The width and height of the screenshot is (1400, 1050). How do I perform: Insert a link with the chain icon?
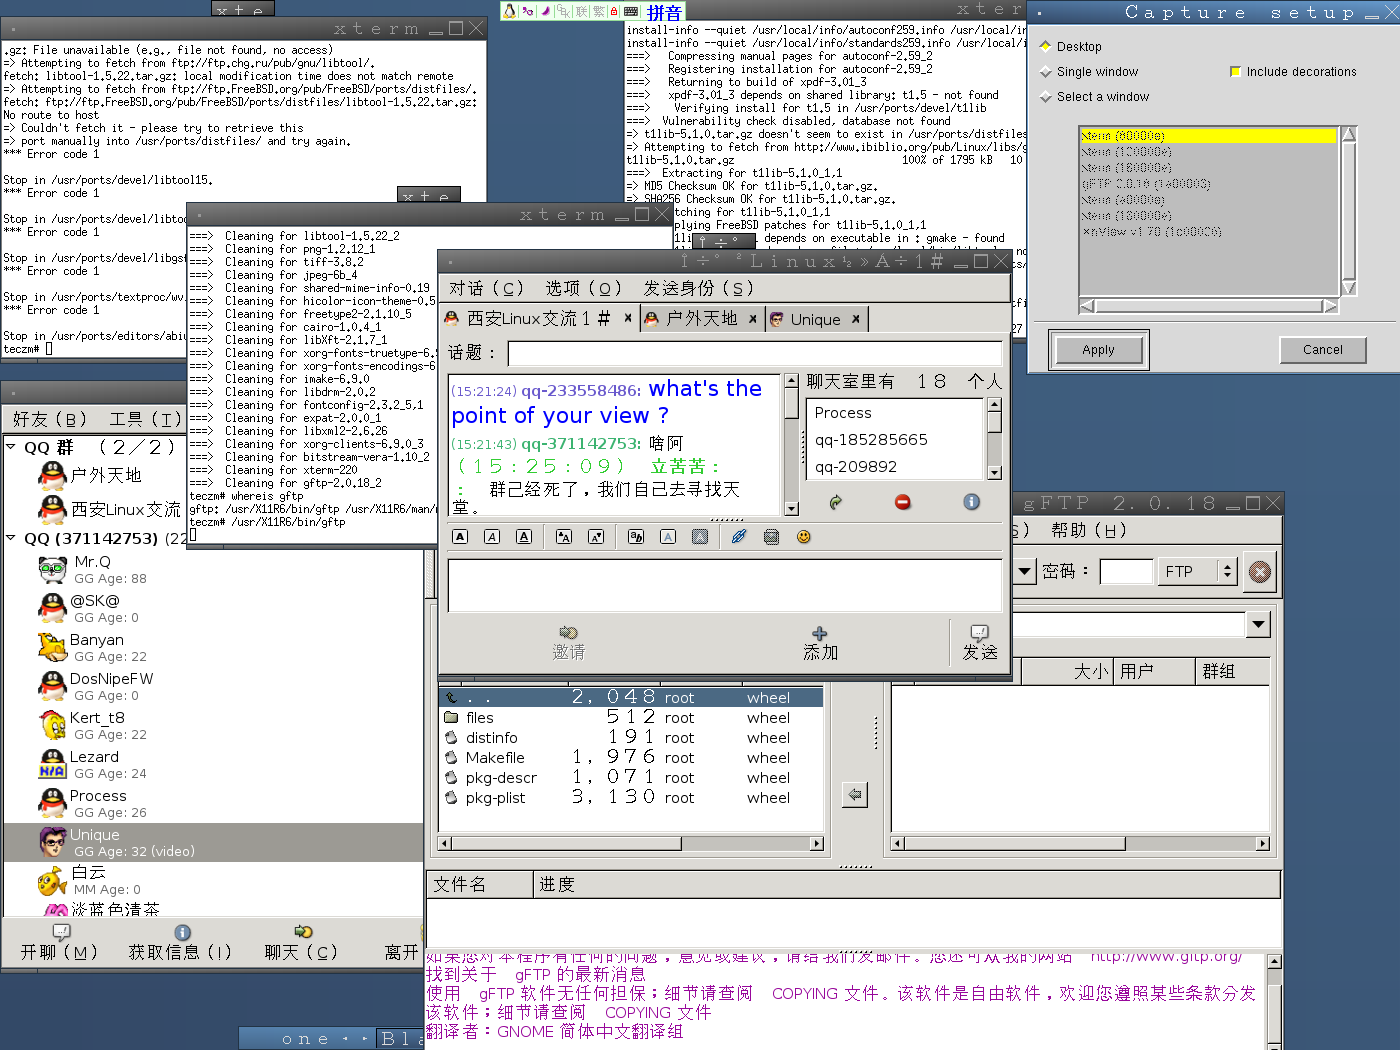pos(739,537)
